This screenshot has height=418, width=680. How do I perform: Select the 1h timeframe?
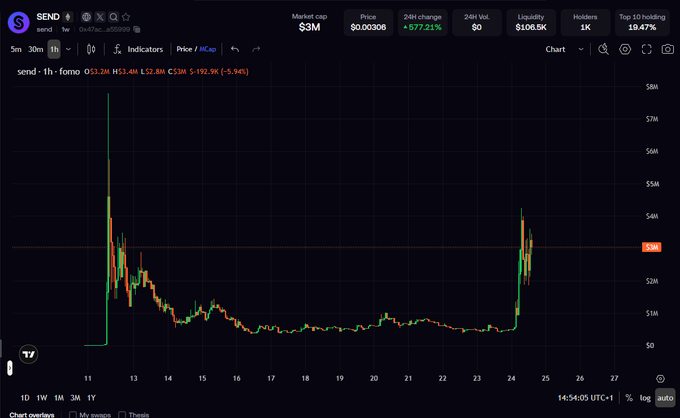tap(54, 49)
